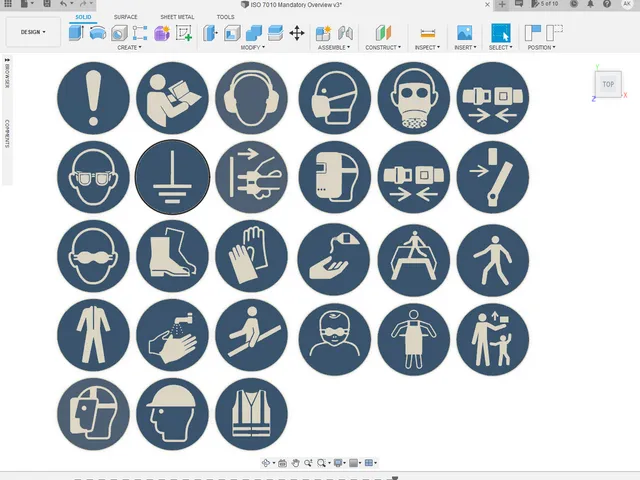Select the wash hands sign disc
640x480 pixels.
pyautogui.click(x=172, y=335)
